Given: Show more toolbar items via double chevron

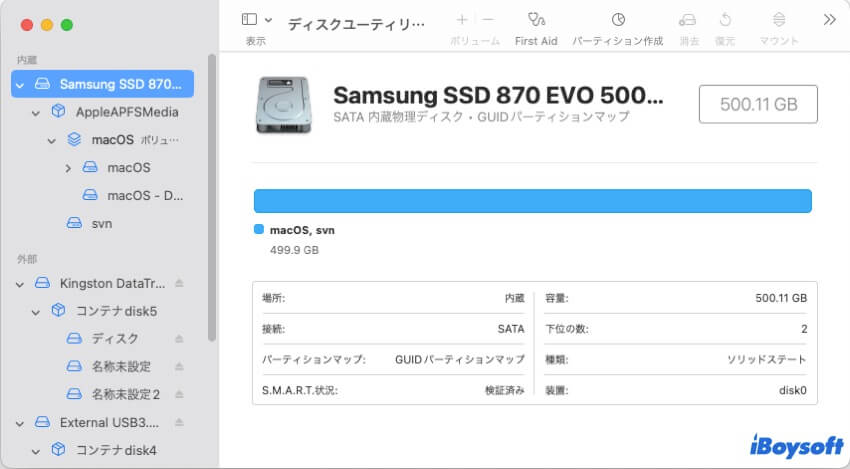Looking at the screenshot, I should tap(829, 20).
